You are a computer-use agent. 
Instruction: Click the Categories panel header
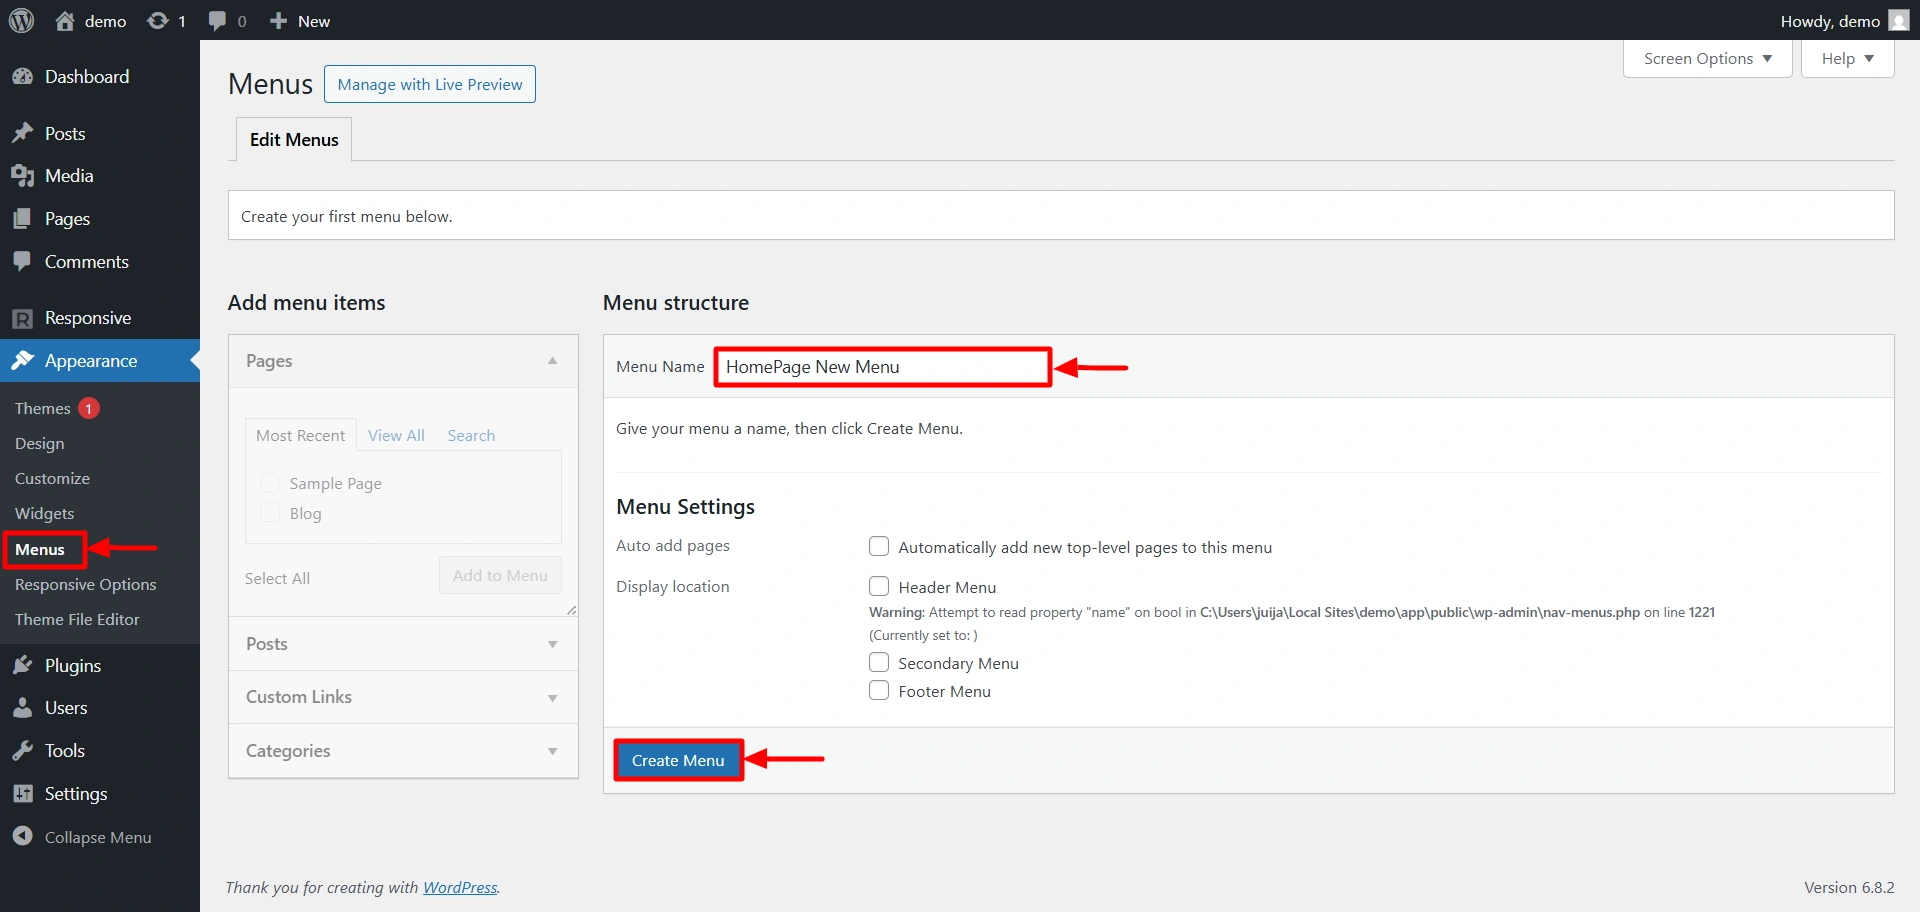point(403,751)
